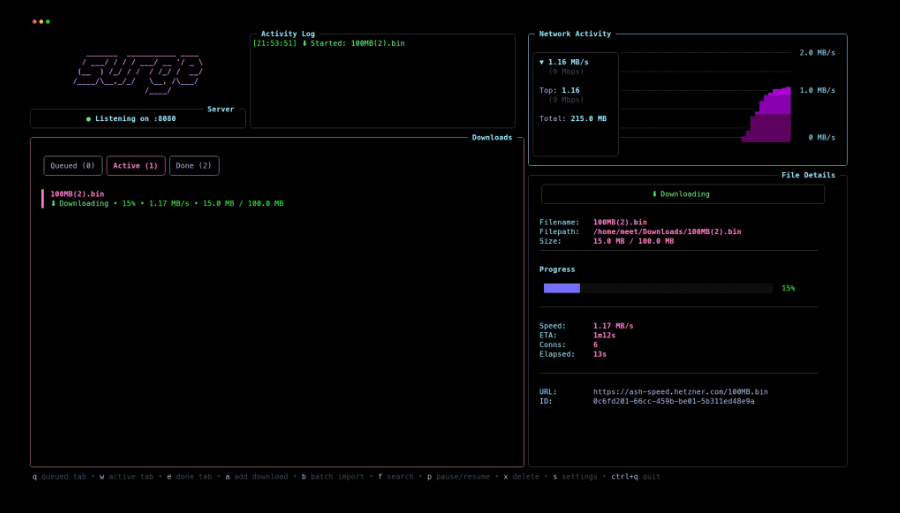Image resolution: width=900 pixels, height=513 pixels.
Task: Click the 'q queued tab' shortcut hint
Action: [x=59, y=477]
